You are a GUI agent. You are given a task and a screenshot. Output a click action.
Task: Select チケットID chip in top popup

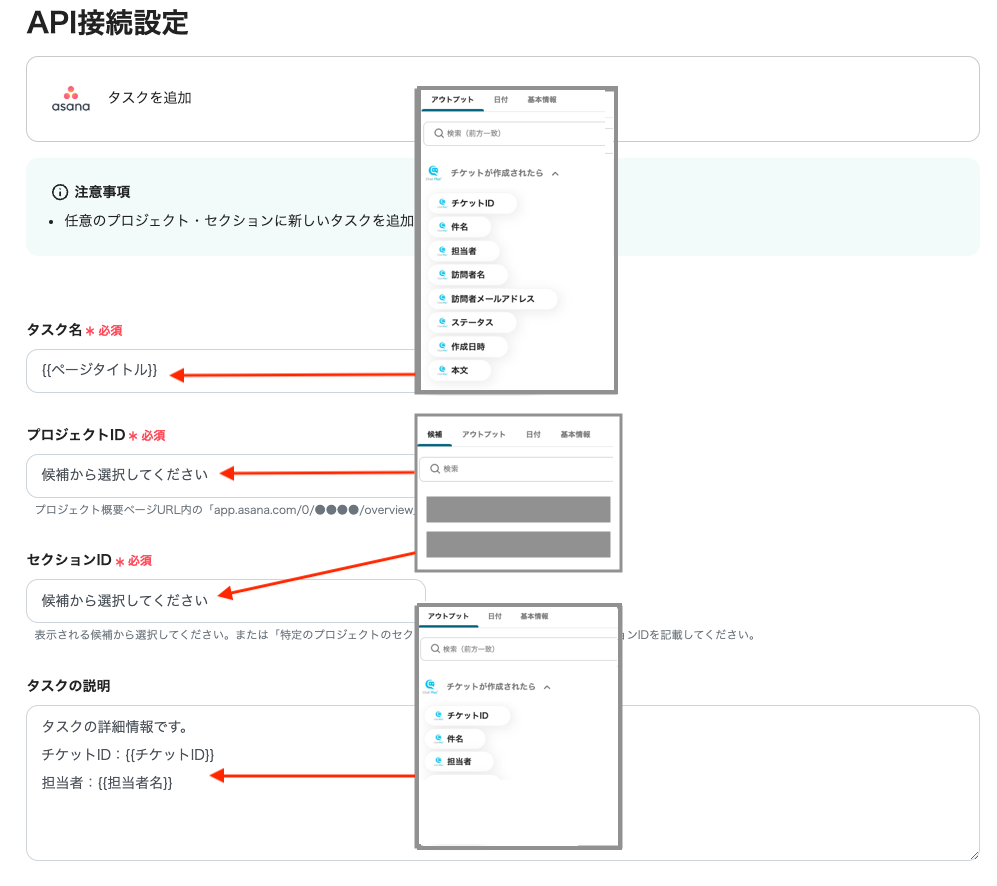472,203
